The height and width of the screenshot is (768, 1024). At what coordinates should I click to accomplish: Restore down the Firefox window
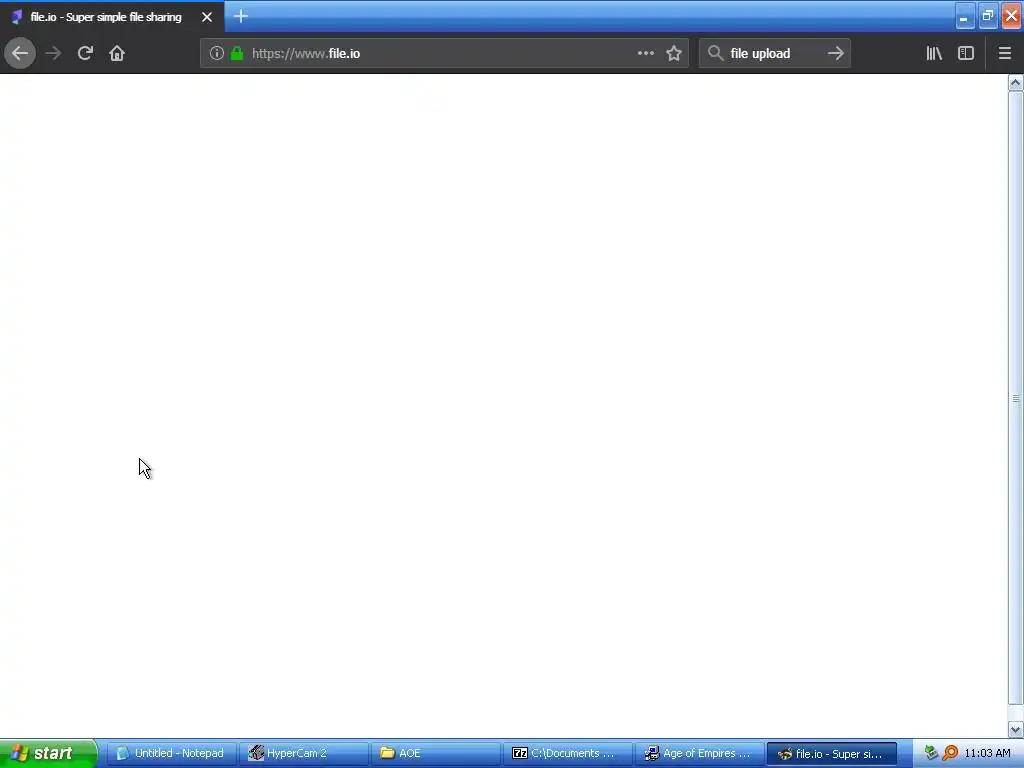(987, 16)
